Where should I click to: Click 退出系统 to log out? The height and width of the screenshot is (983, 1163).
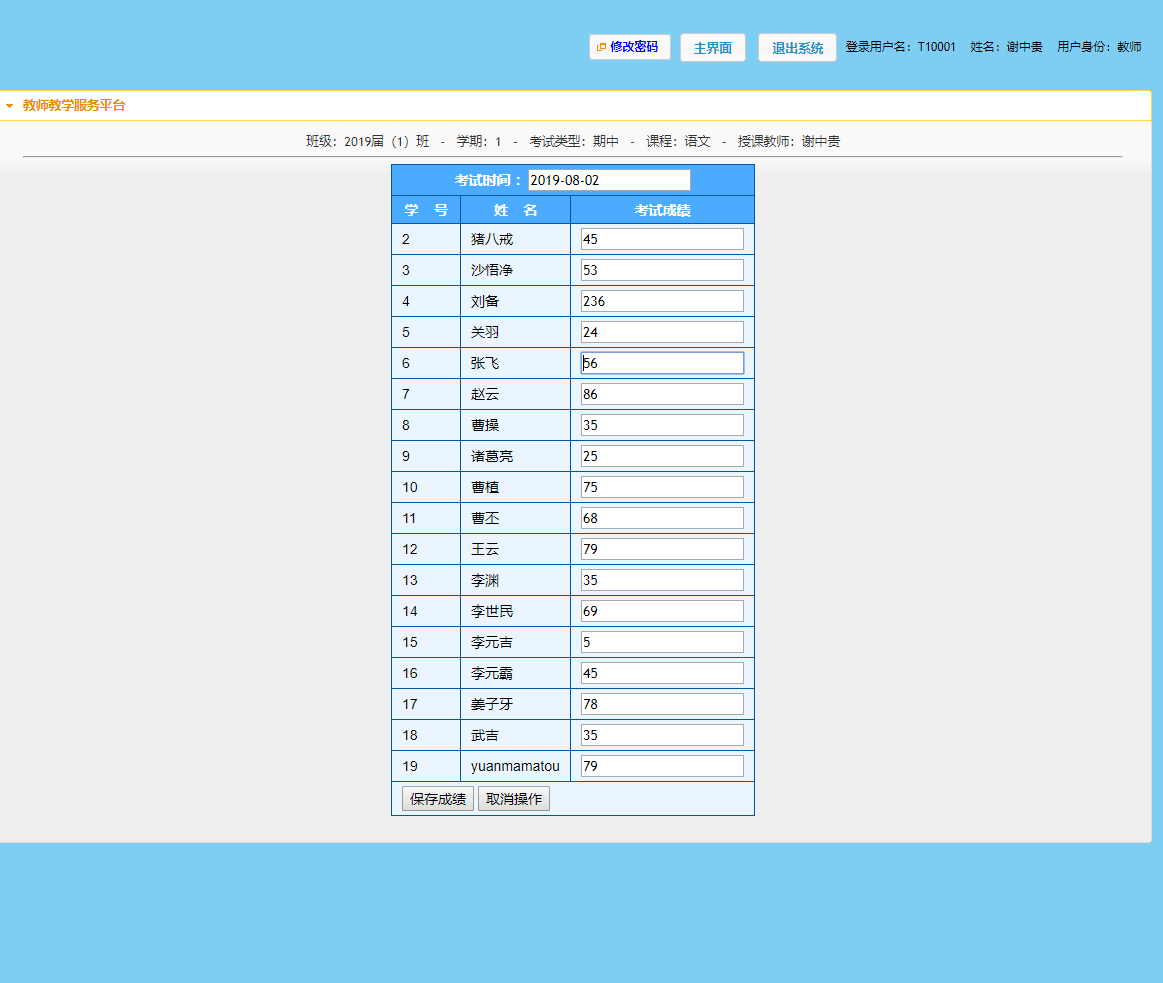pyautogui.click(x=797, y=48)
